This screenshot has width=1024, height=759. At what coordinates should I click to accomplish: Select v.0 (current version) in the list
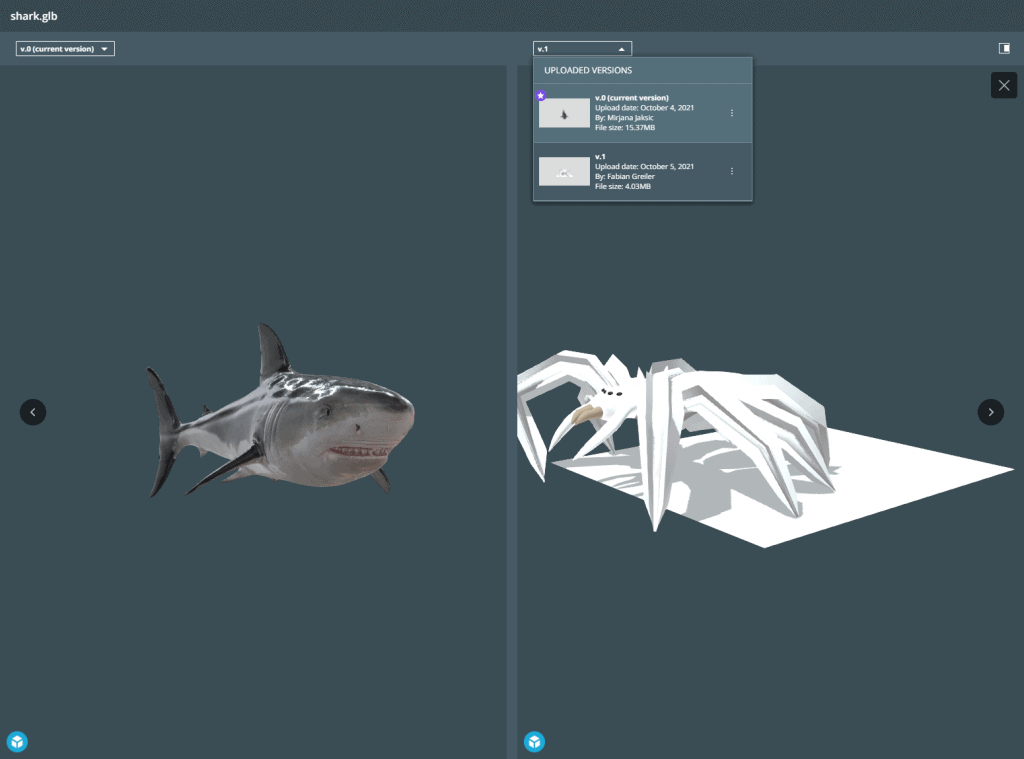coord(643,113)
